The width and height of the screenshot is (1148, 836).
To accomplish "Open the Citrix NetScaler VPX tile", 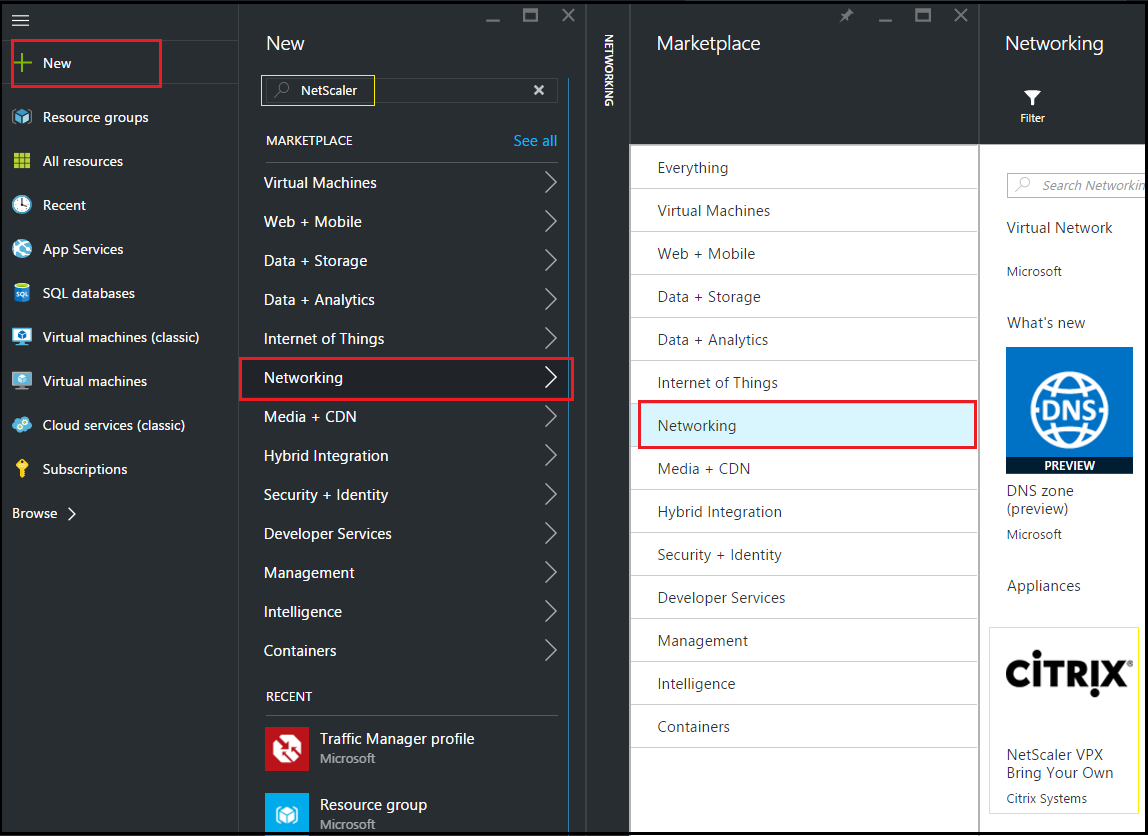I will [1064, 720].
